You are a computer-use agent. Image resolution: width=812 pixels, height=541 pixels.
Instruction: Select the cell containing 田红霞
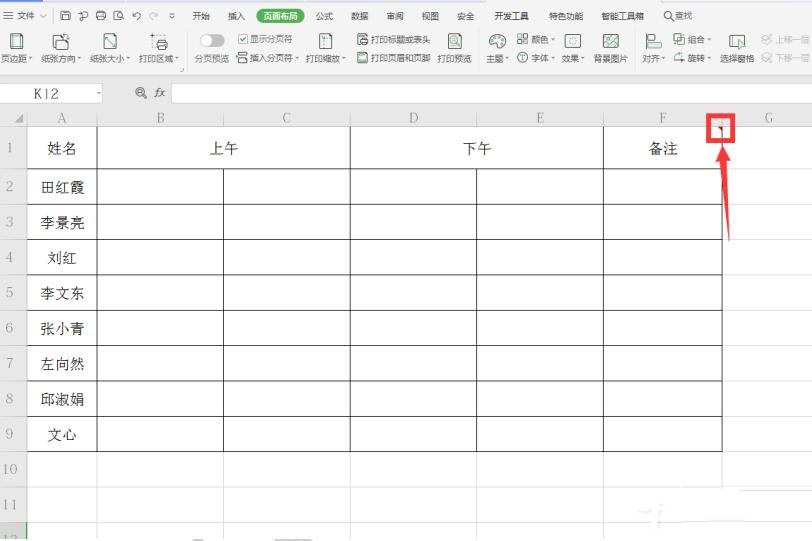click(x=62, y=187)
